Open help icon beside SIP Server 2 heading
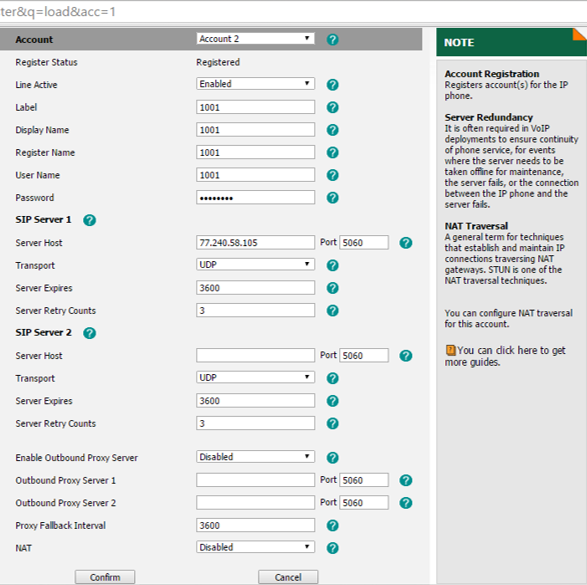The width and height of the screenshot is (587, 585). click(89, 333)
